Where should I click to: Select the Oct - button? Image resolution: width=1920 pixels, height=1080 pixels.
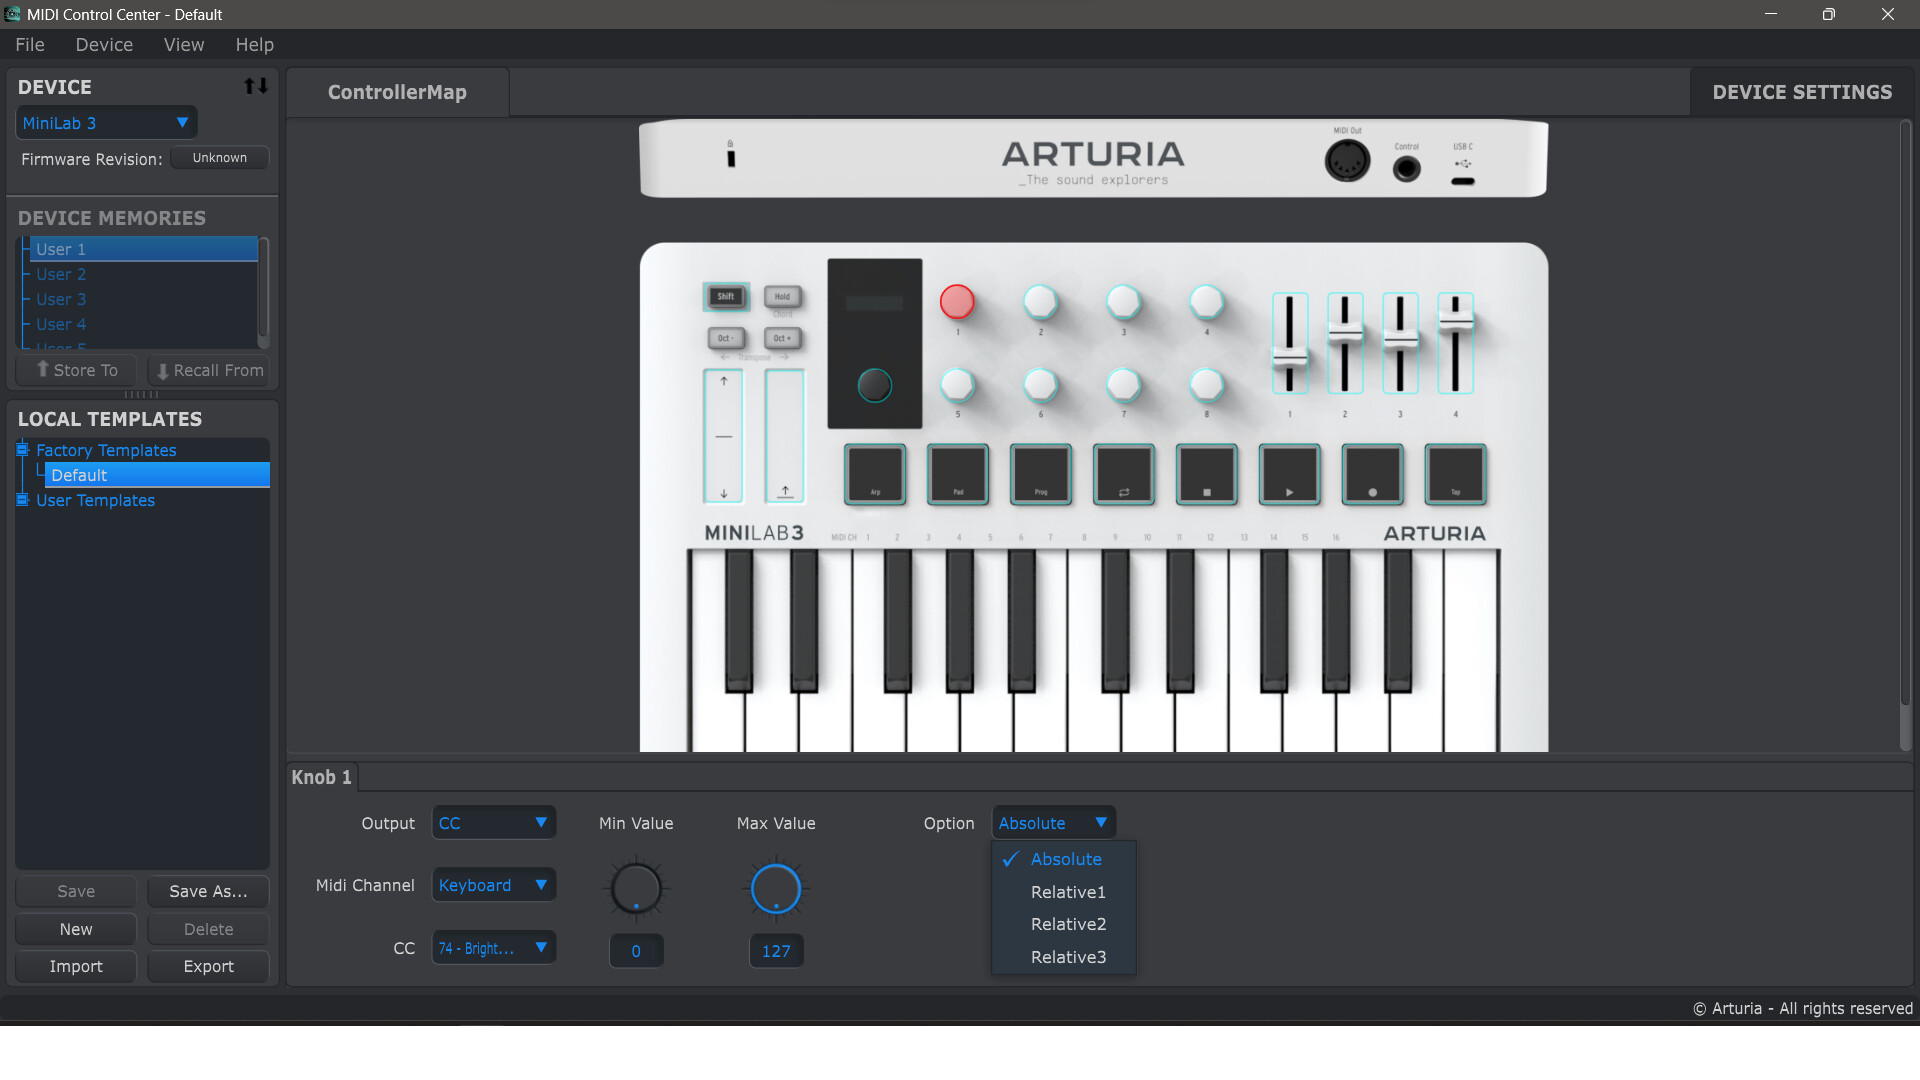pos(726,338)
